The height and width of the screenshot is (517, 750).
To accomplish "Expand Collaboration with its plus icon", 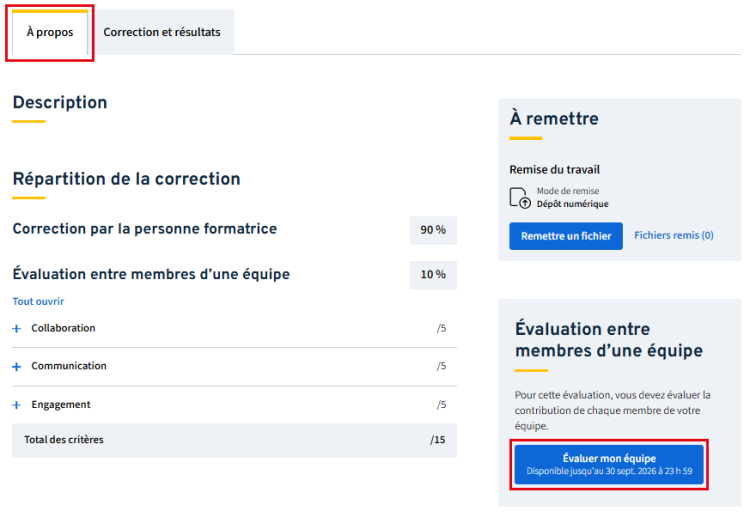I will coord(17,329).
